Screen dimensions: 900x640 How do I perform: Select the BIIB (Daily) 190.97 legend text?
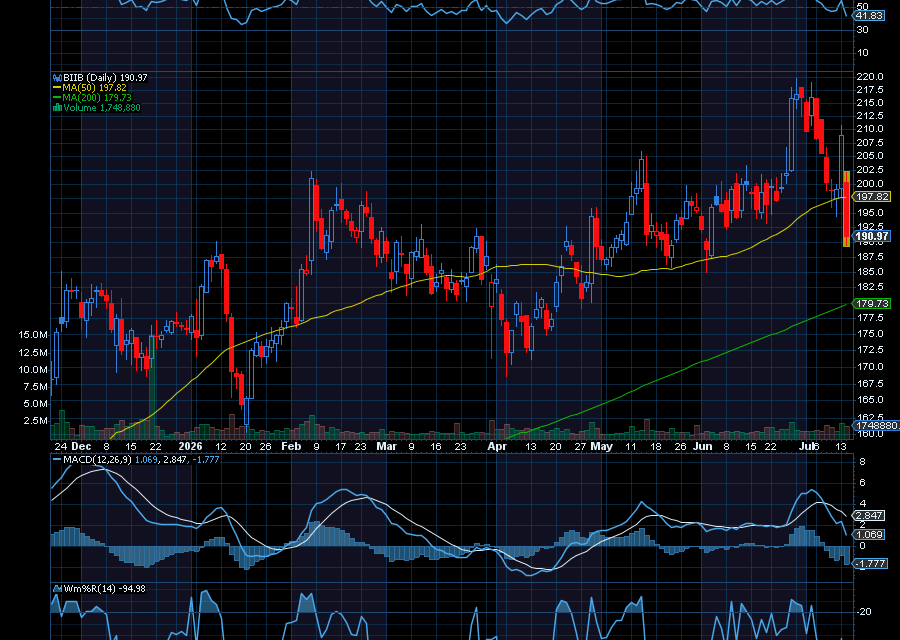105,77
